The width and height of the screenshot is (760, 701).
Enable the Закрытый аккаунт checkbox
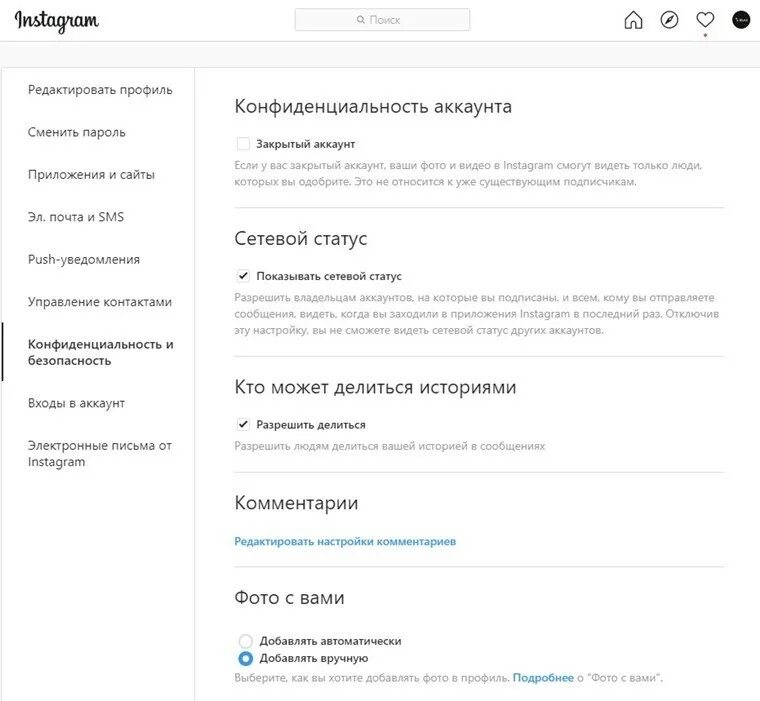point(243,144)
